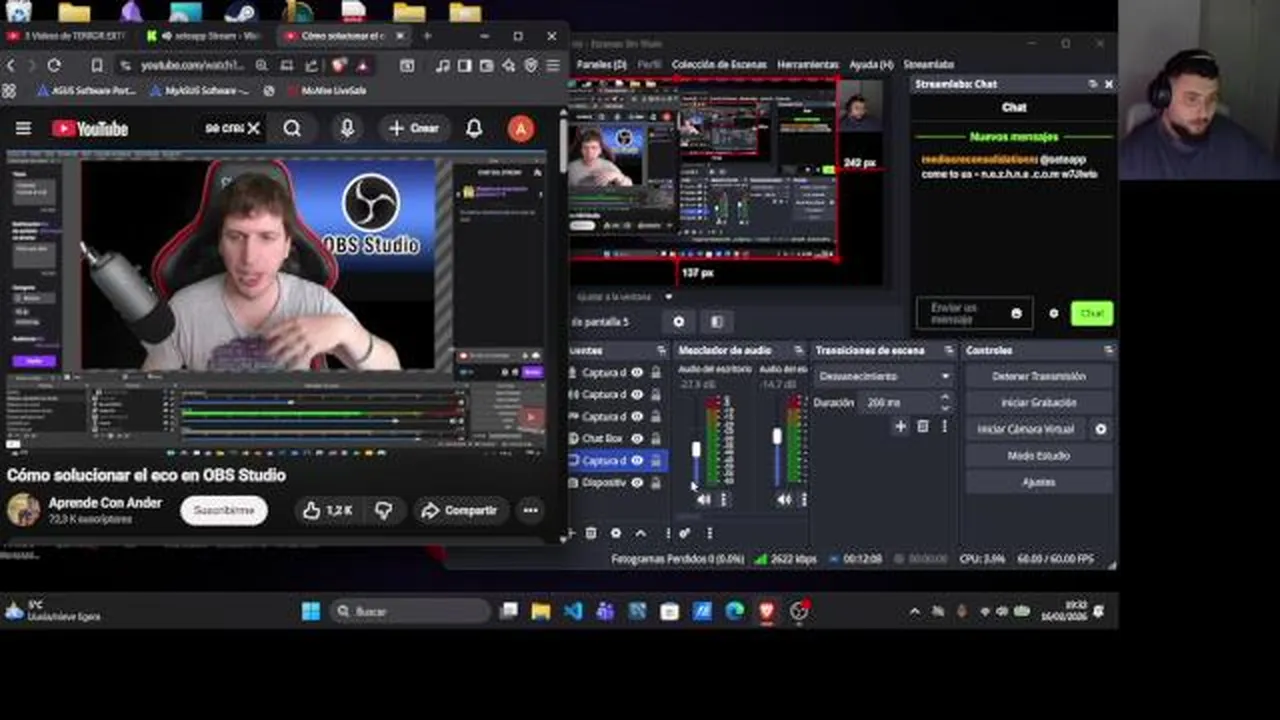
Task: Bookmark this page in browser toolbar
Action: (x=97, y=65)
